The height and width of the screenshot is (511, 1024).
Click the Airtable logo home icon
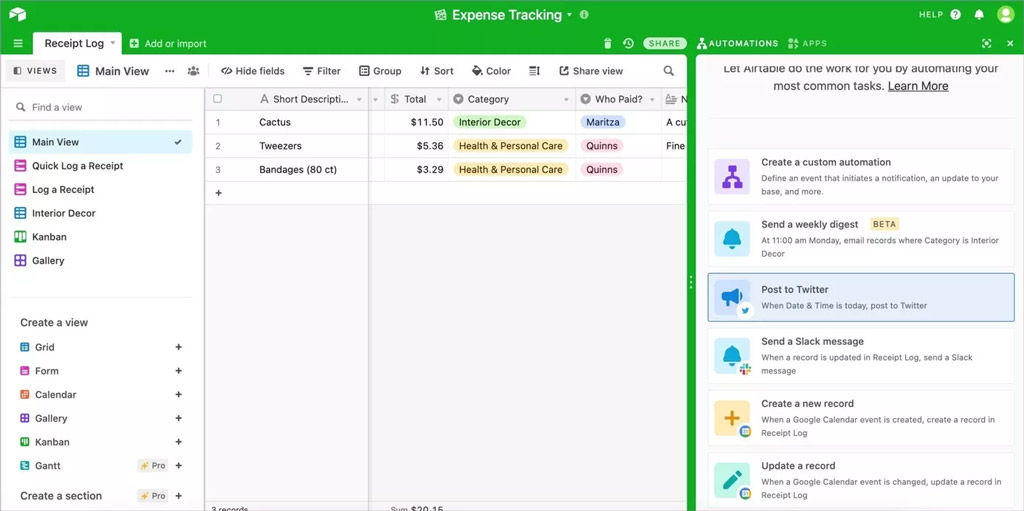click(x=18, y=14)
